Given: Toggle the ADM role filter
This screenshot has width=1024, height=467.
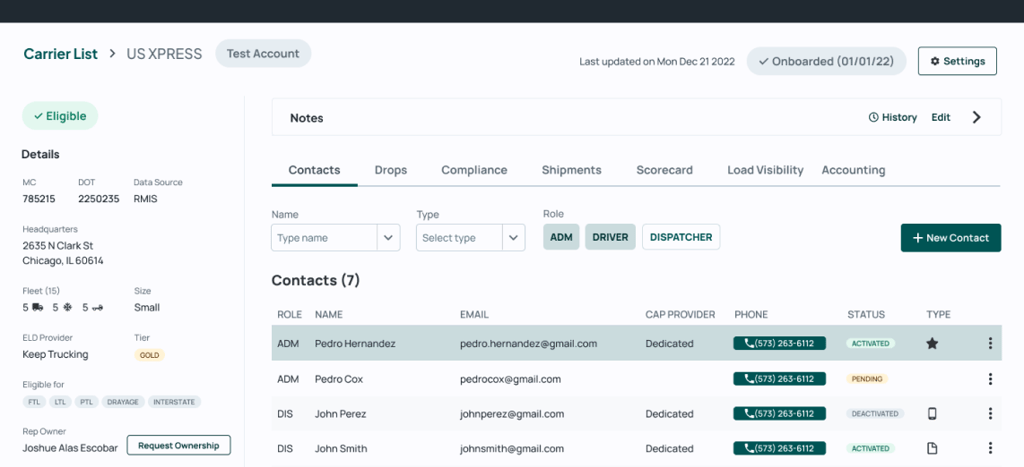Looking at the screenshot, I should (561, 237).
